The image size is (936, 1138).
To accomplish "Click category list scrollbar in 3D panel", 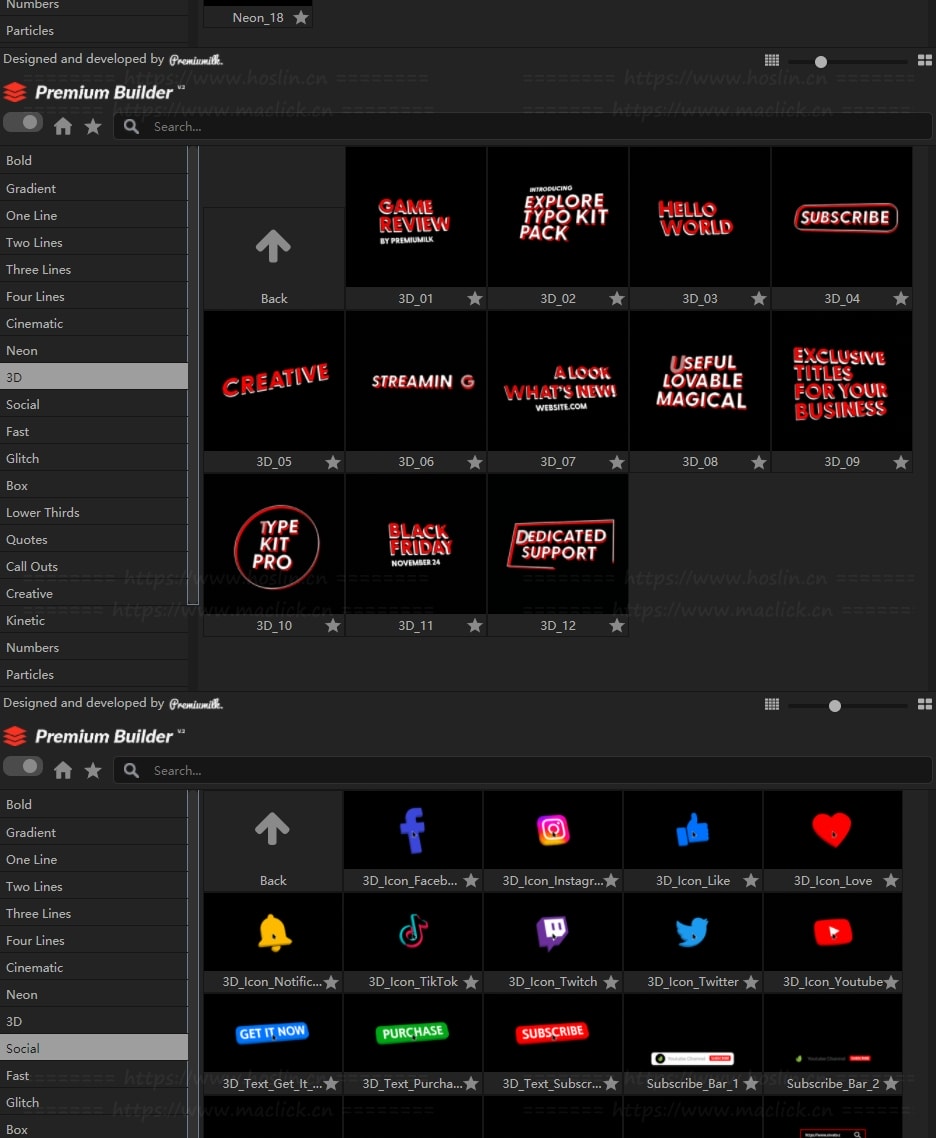I will click(x=192, y=375).
